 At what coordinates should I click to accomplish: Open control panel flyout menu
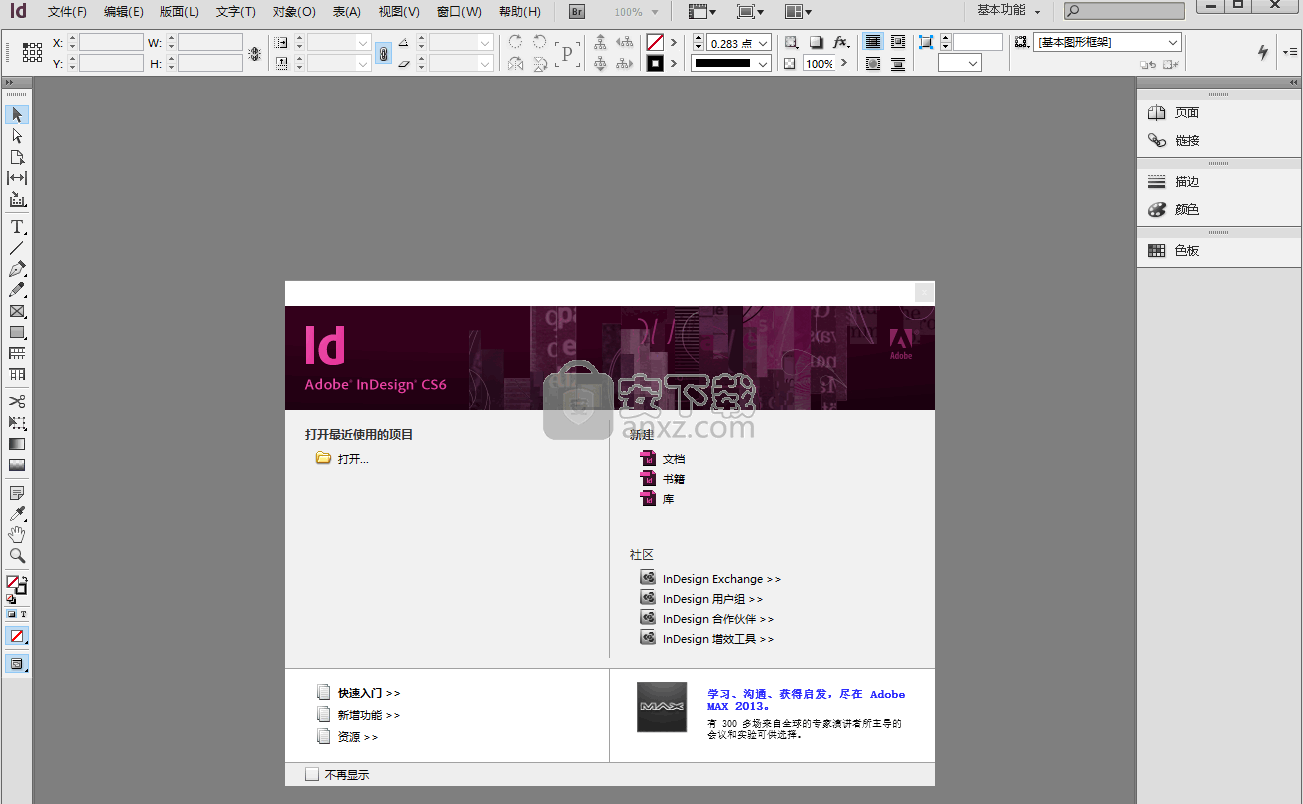click(1290, 52)
